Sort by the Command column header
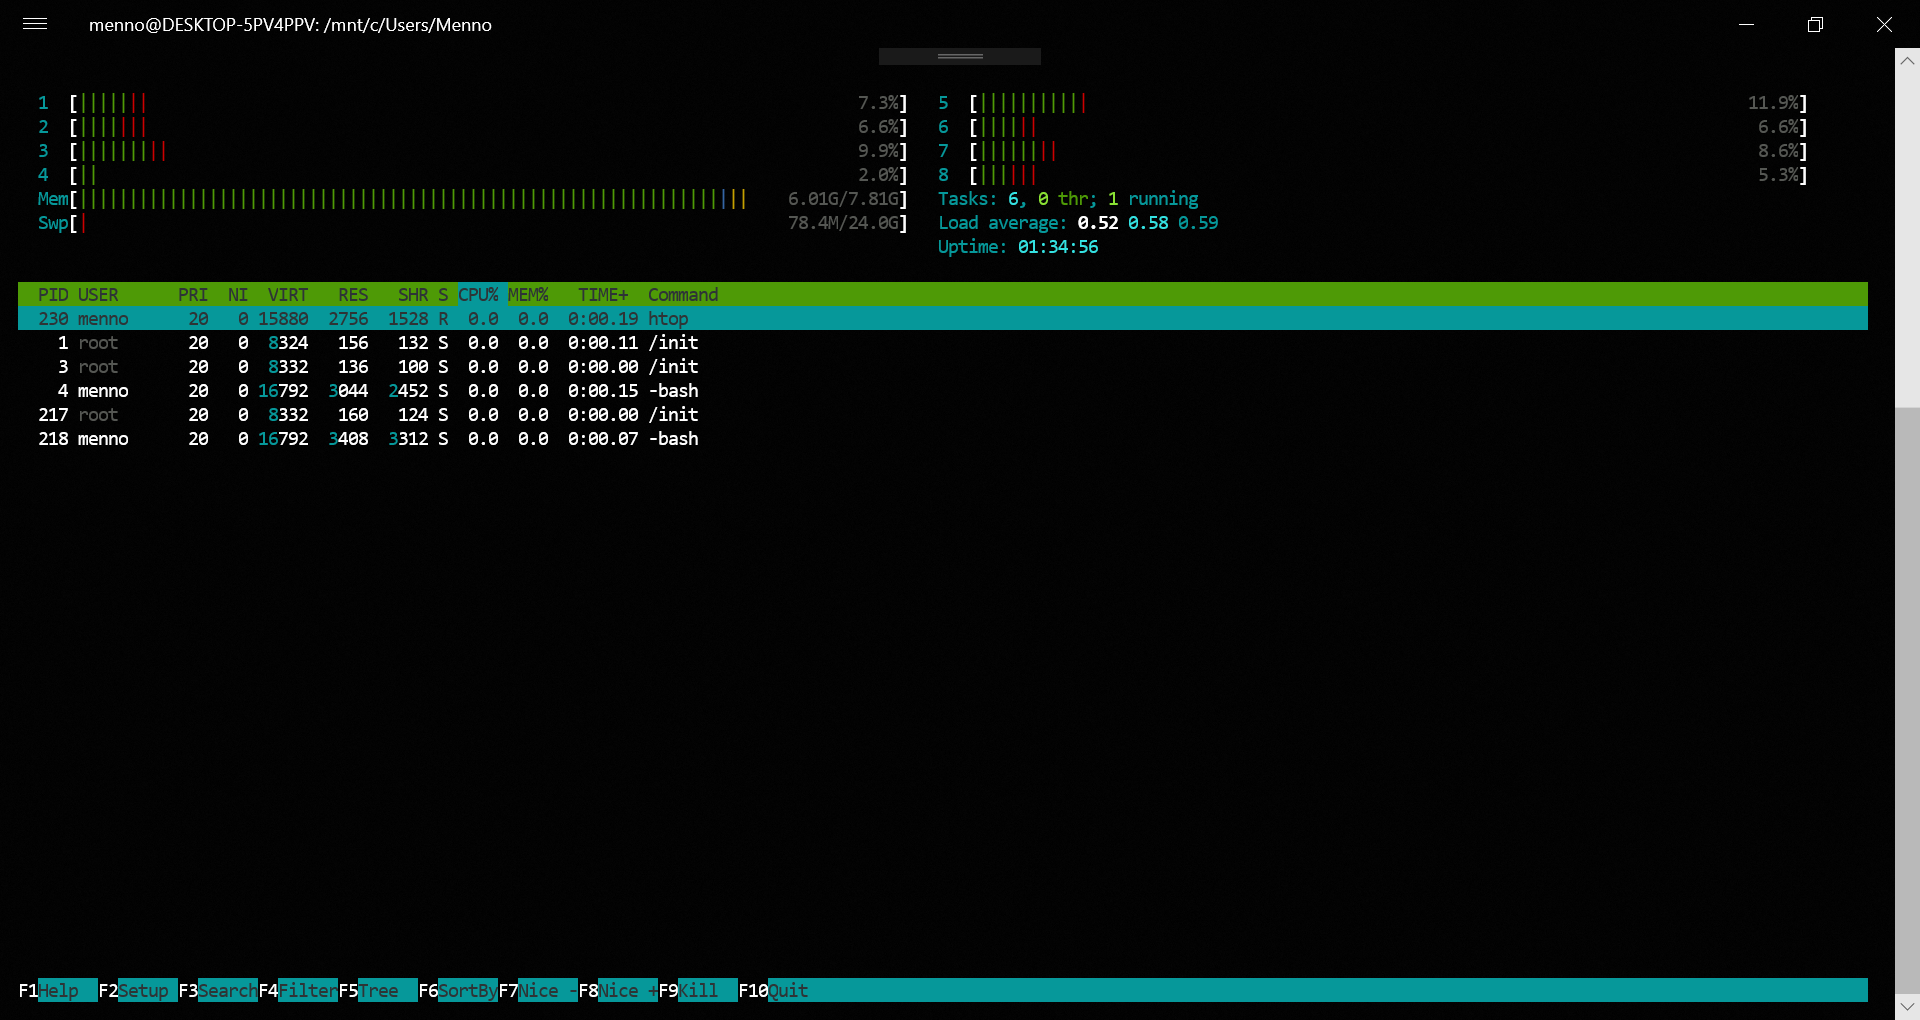The height and width of the screenshot is (1020, 1920). tap(683, 294)
